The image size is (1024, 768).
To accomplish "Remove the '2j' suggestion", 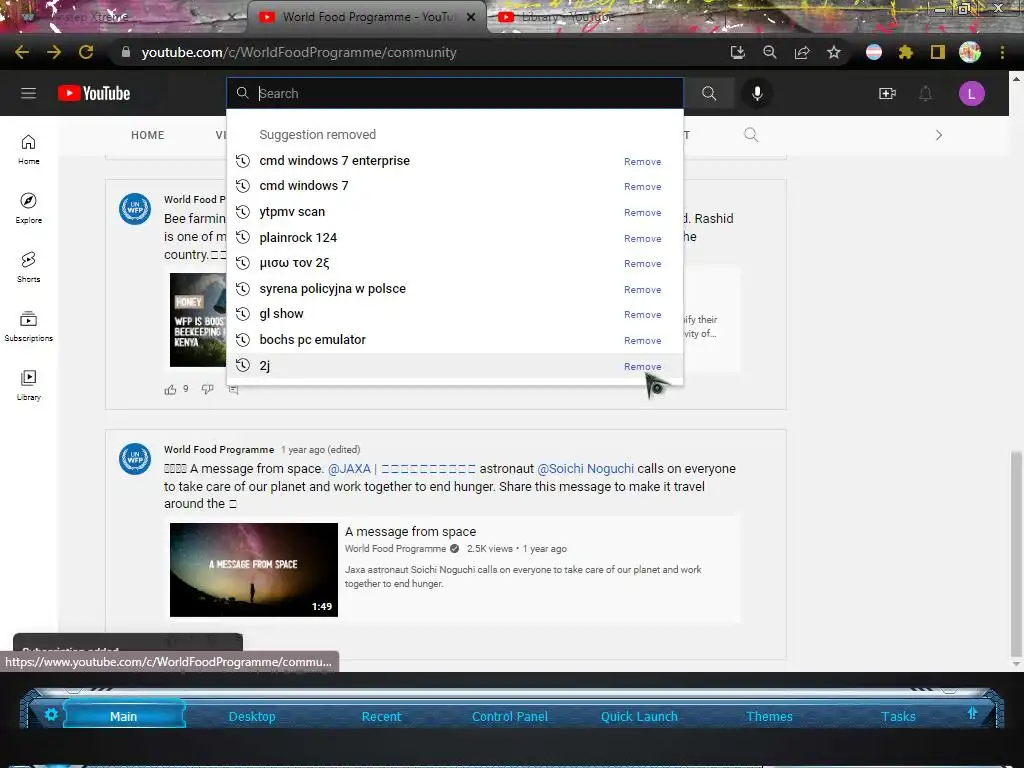I will click(x=643, y=366).
